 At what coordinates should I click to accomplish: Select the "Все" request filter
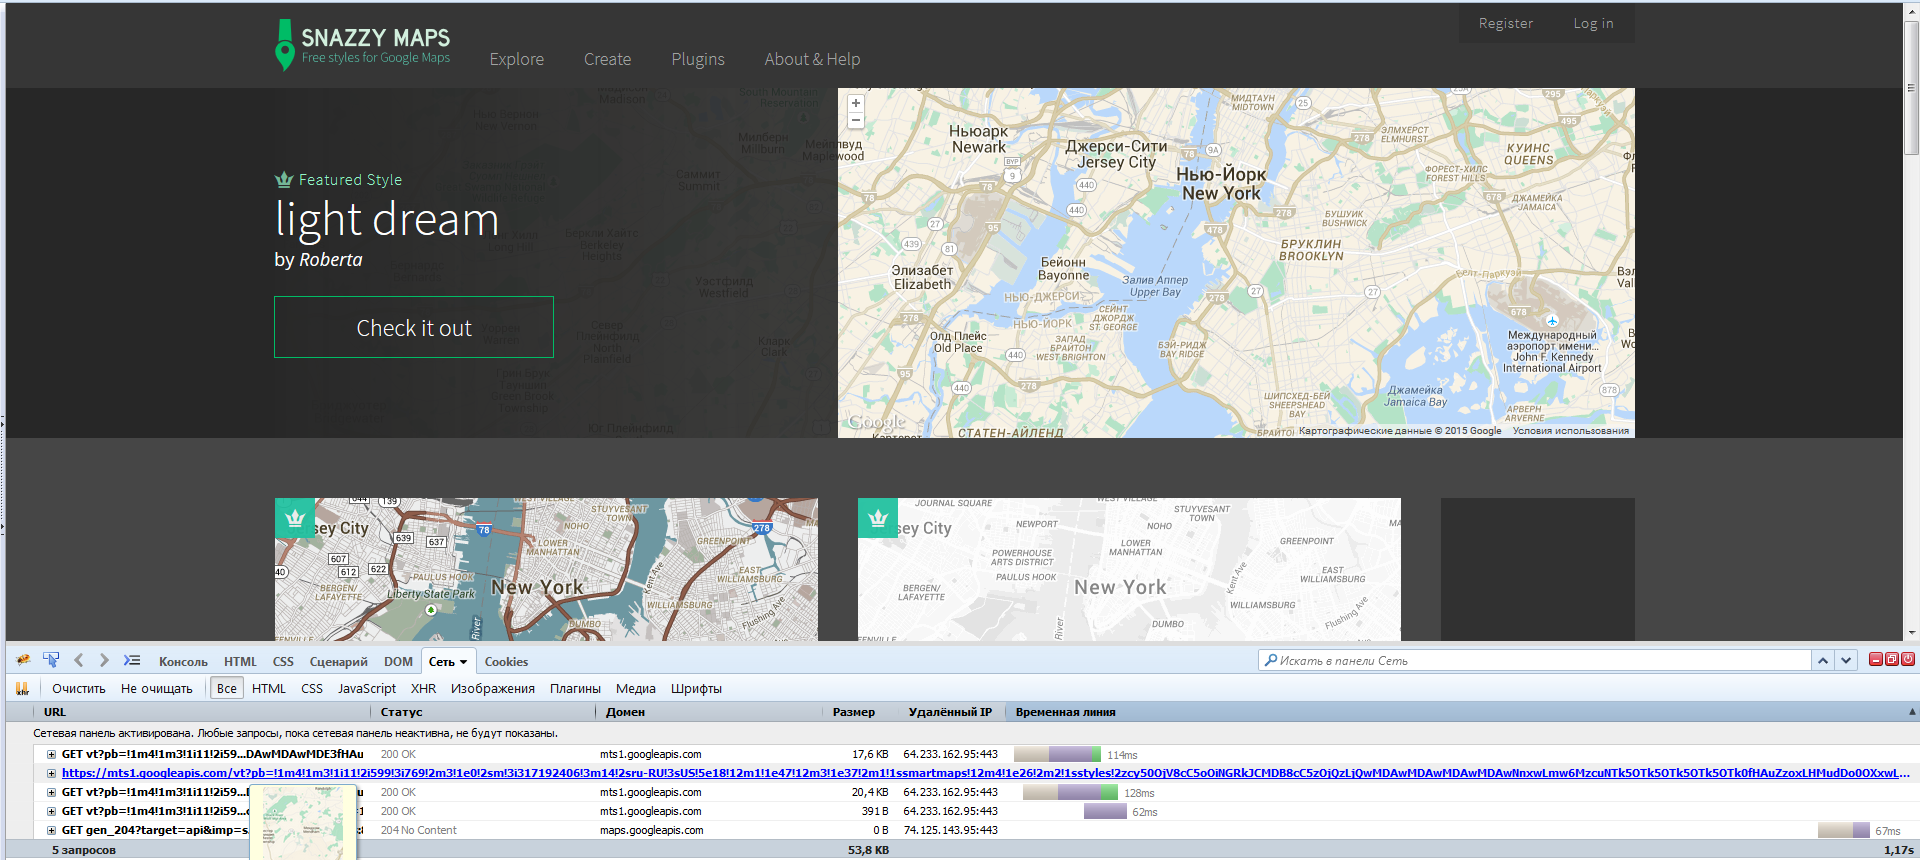coord(227,688)
